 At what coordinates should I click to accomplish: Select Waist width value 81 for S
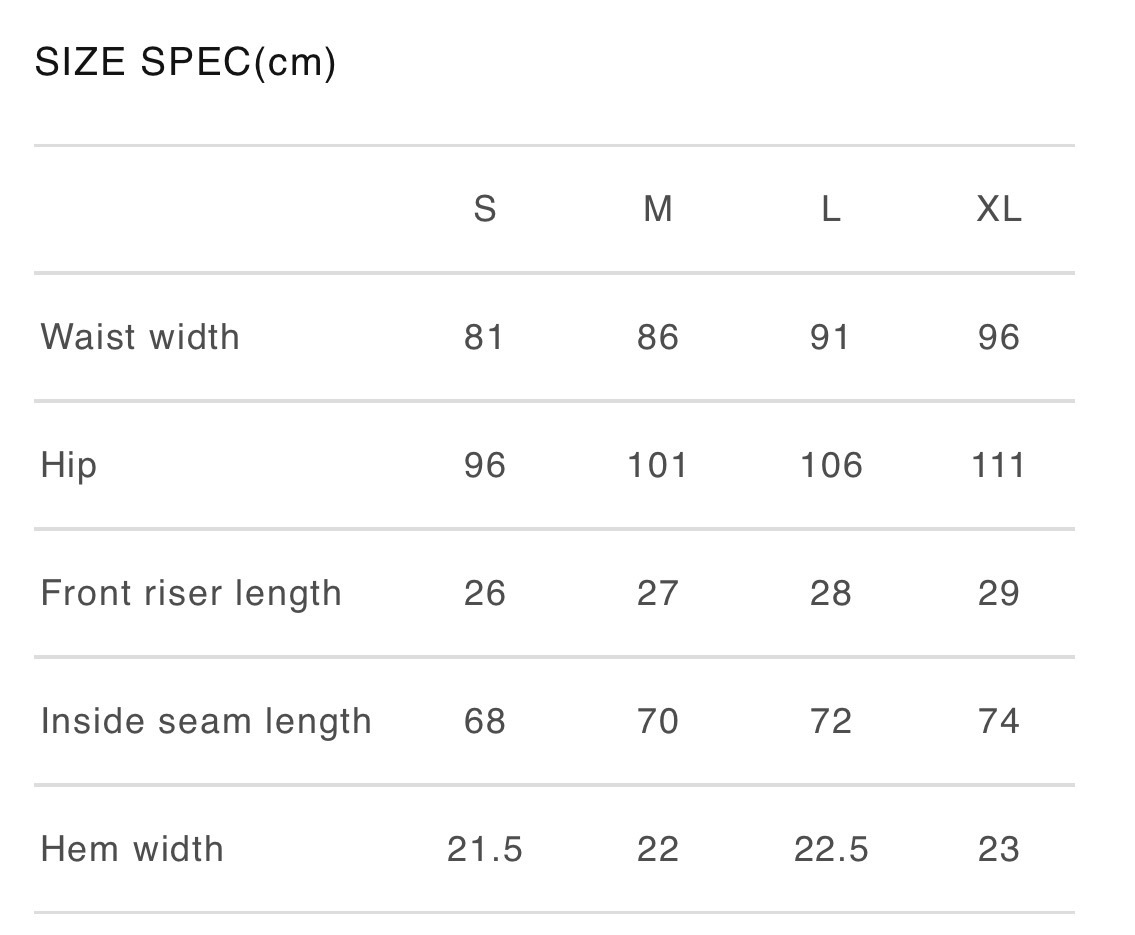485,337
